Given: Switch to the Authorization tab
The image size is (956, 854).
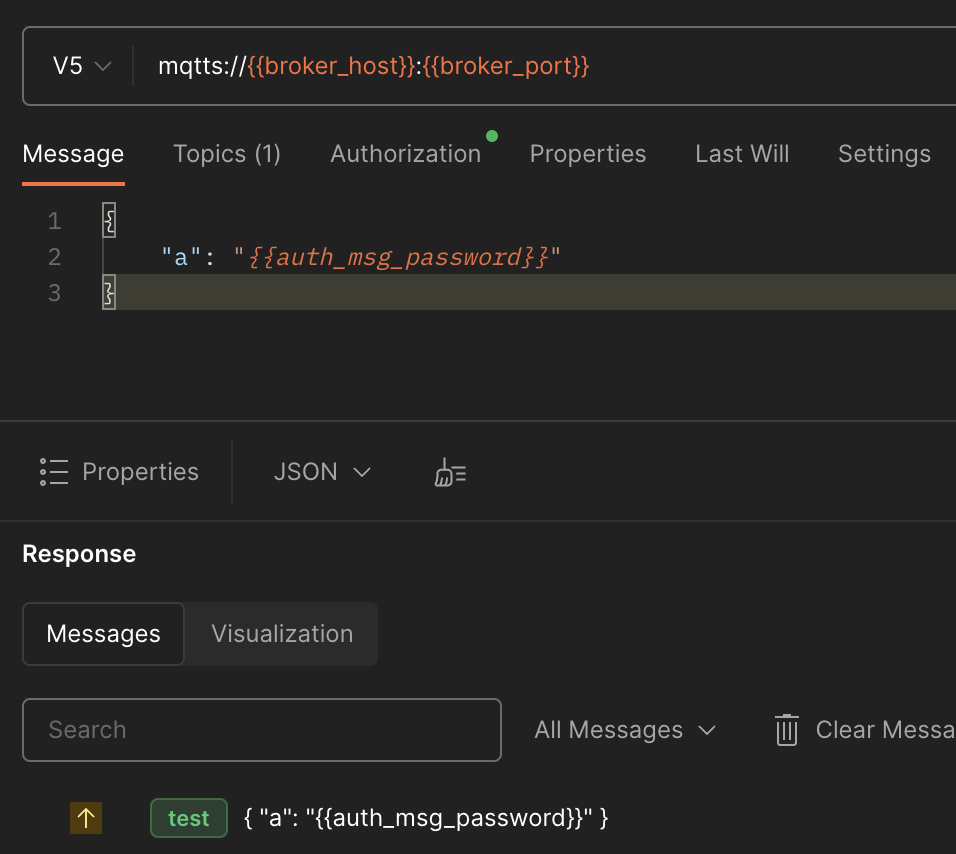Looking at the screenshot, I should coord(405,153).
